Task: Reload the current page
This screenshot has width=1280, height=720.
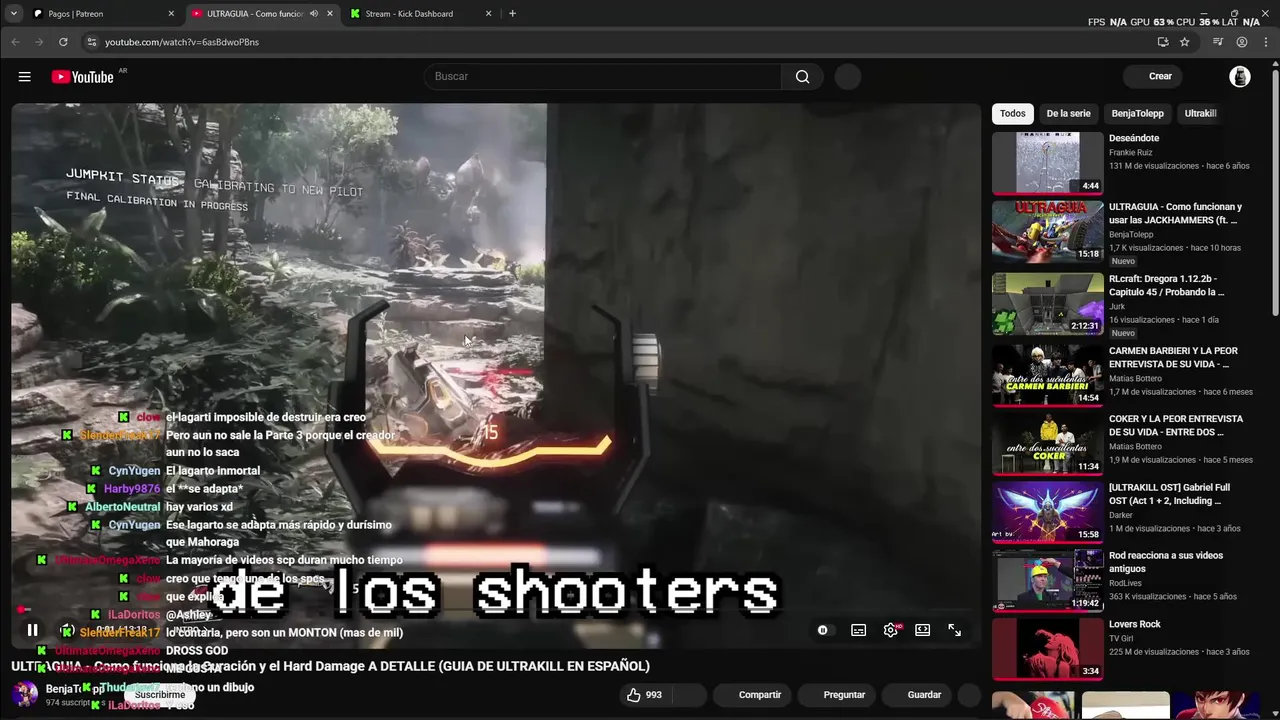Action: 63,42
